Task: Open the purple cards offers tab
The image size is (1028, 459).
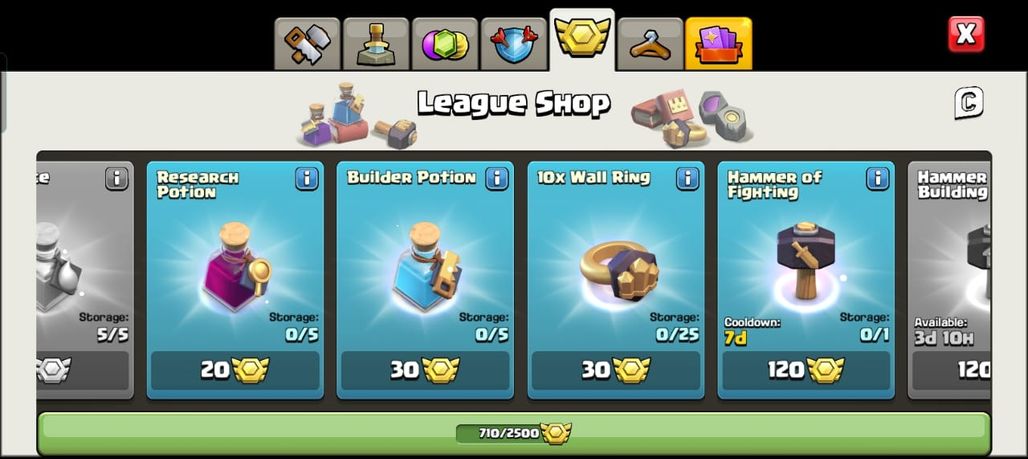Action: (x=719, y=44)
